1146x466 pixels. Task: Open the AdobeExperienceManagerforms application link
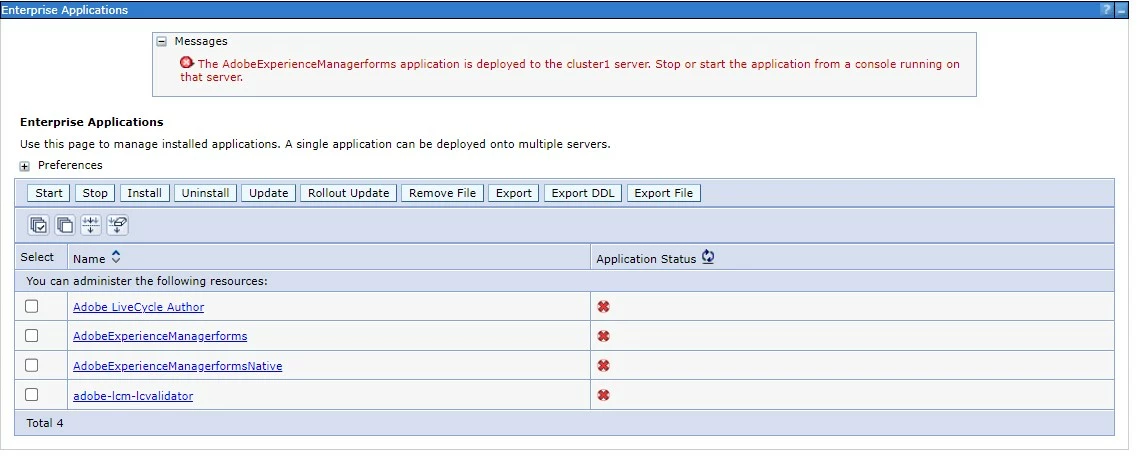(x=160, y=337)
